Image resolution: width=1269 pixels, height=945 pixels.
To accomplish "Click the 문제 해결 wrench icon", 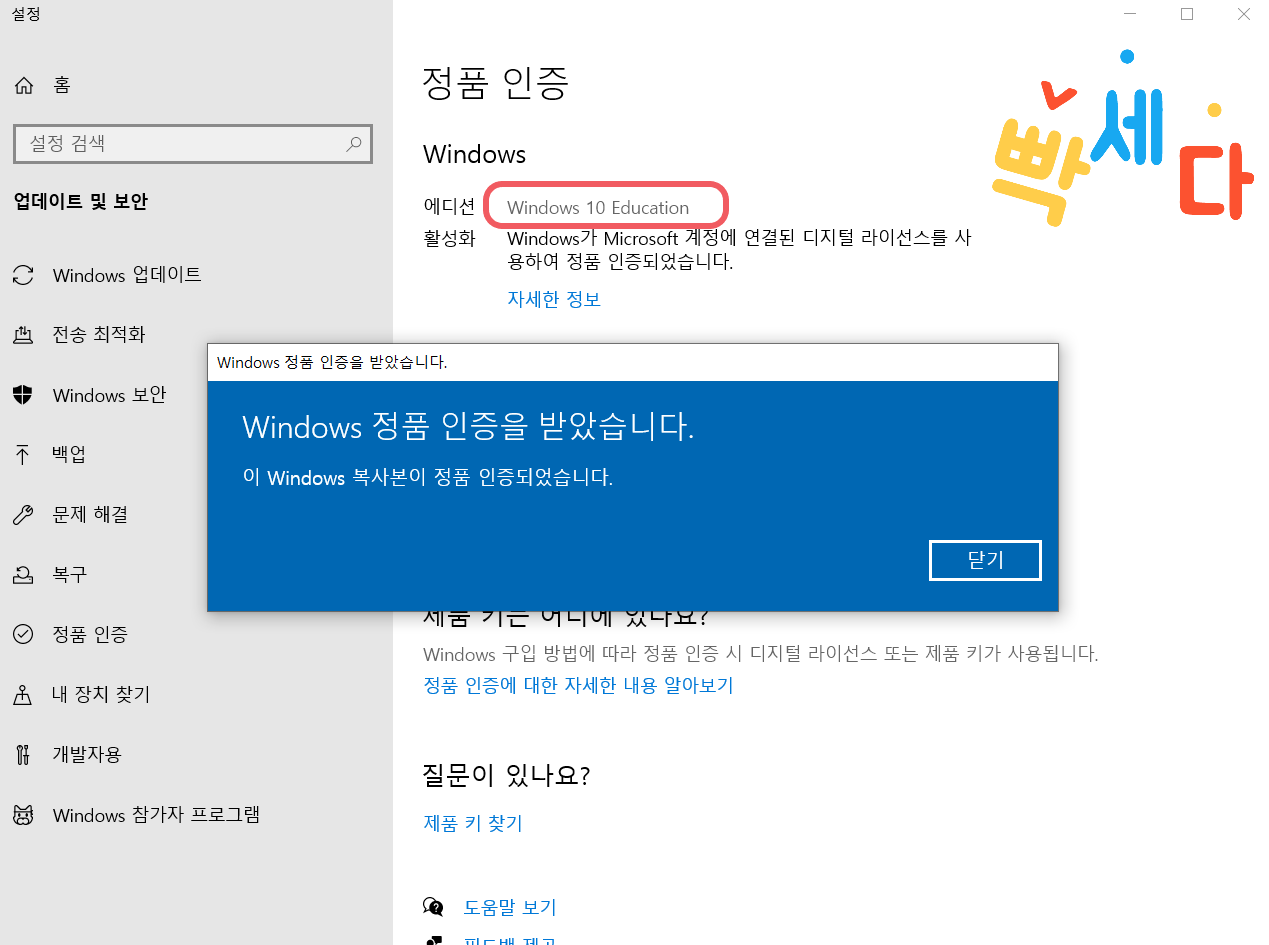I will (23, 515).
